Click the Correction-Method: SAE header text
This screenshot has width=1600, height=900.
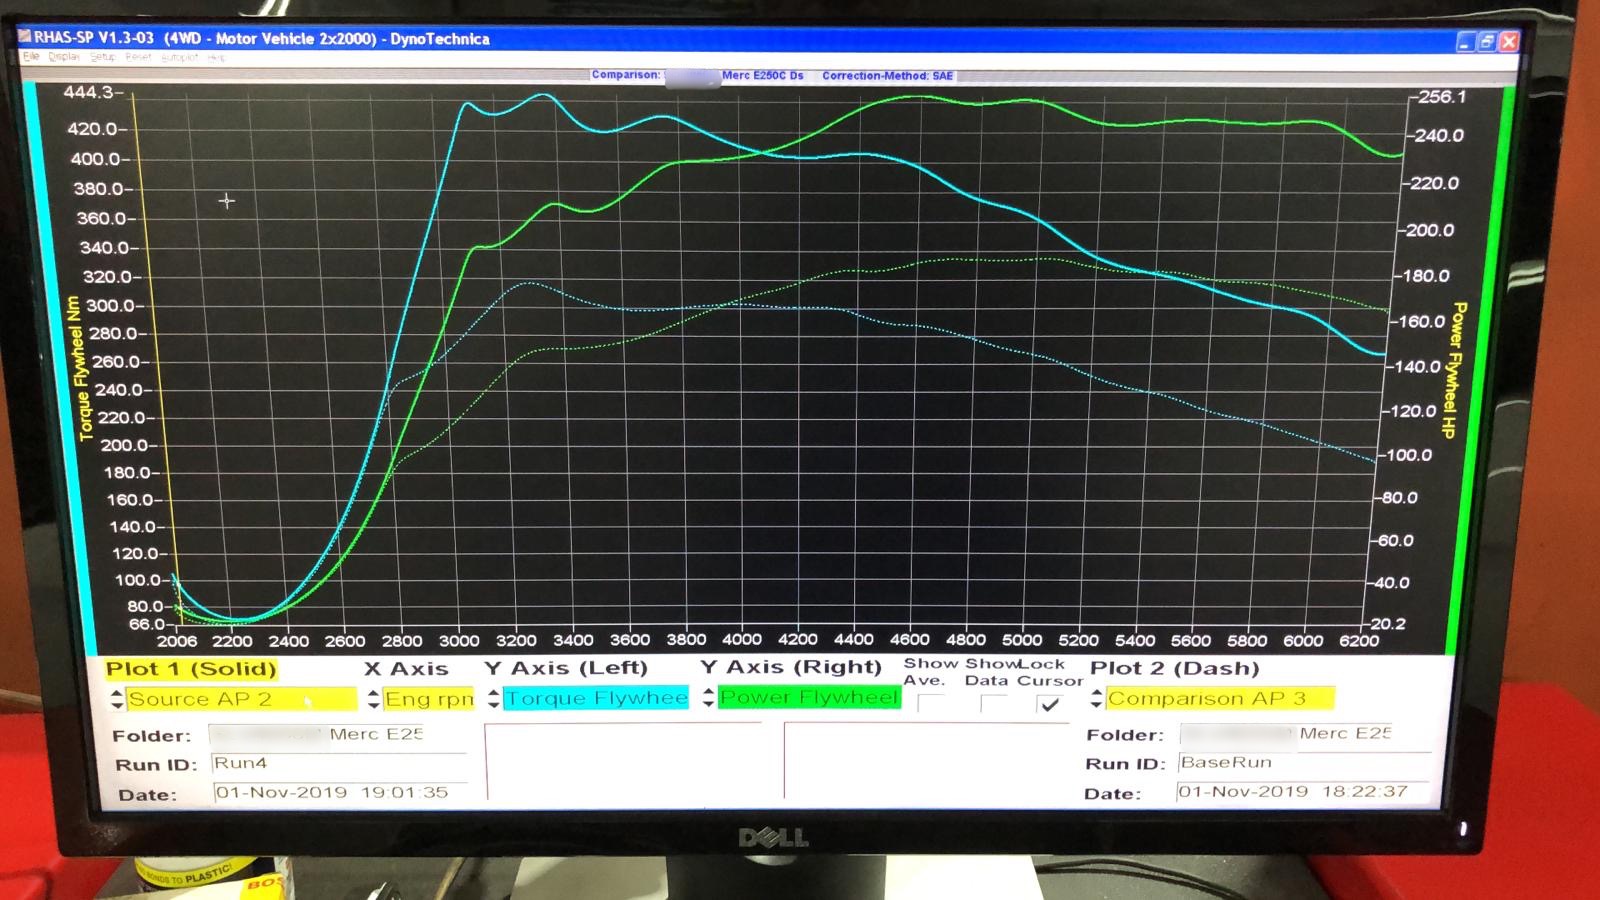point(887,76)
